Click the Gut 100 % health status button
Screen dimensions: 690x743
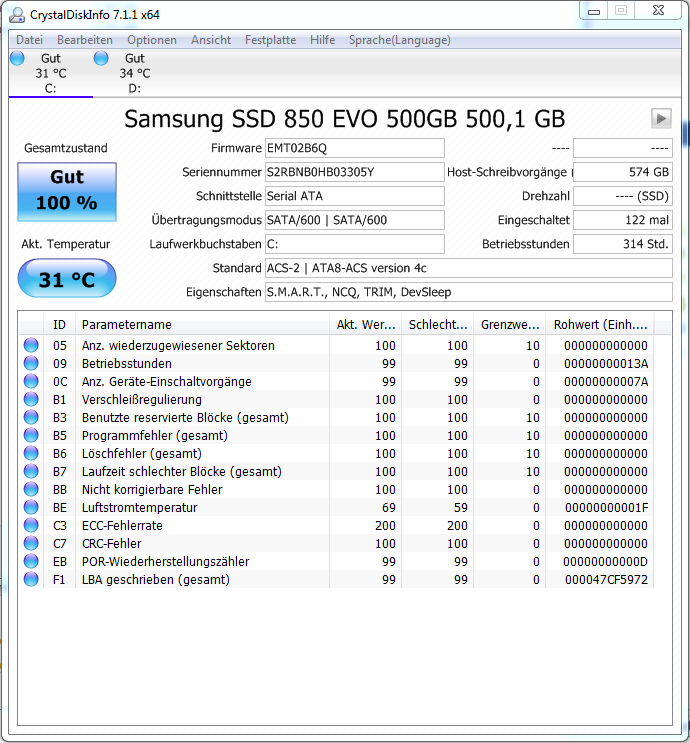point(67,191)
